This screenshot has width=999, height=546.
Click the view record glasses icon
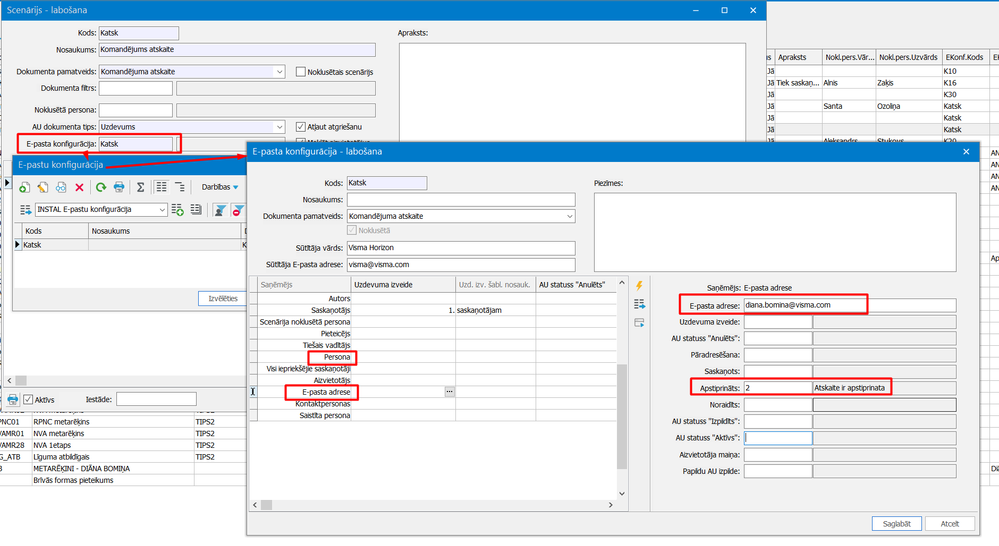point(60,187)
